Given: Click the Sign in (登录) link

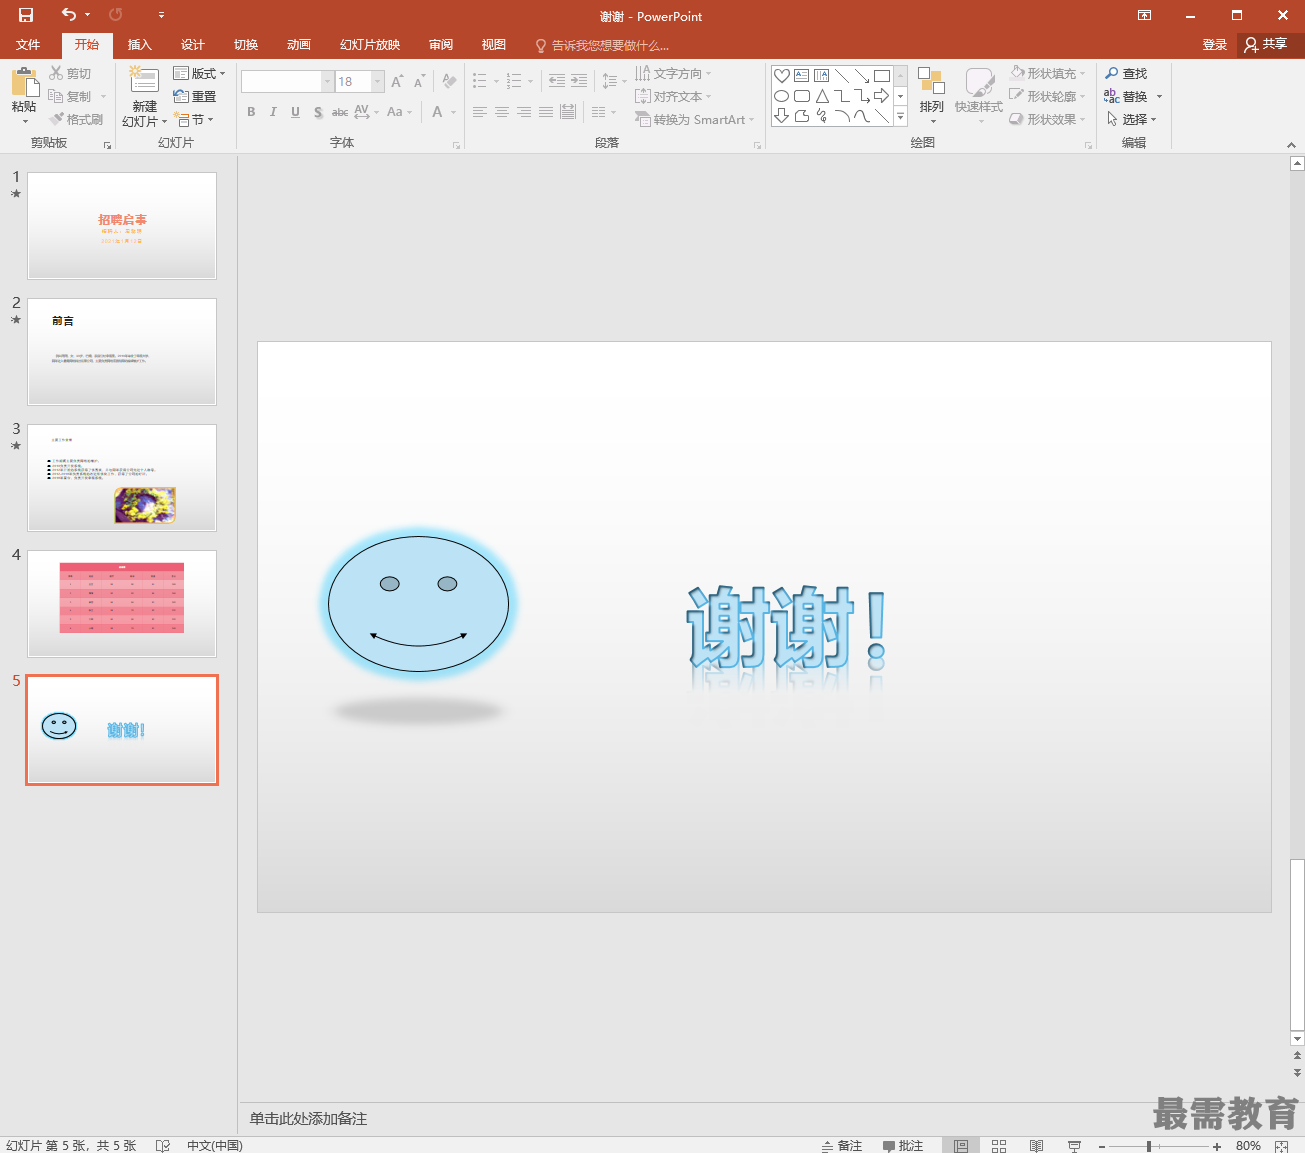Looking at the screenshot, I should coord(1215,45).
